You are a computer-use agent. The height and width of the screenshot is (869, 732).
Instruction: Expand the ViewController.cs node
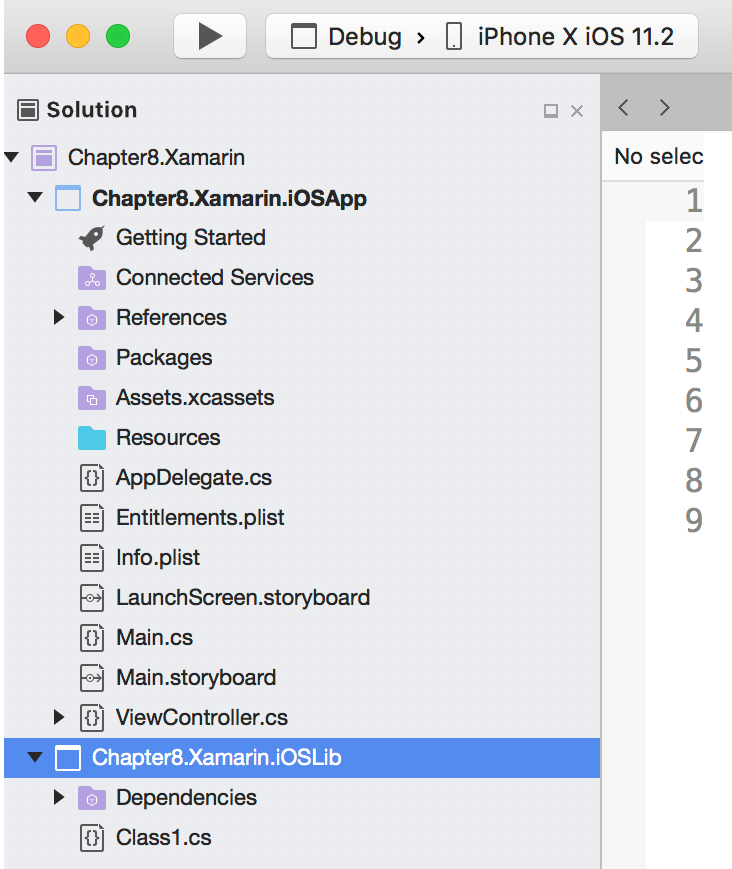59,717
